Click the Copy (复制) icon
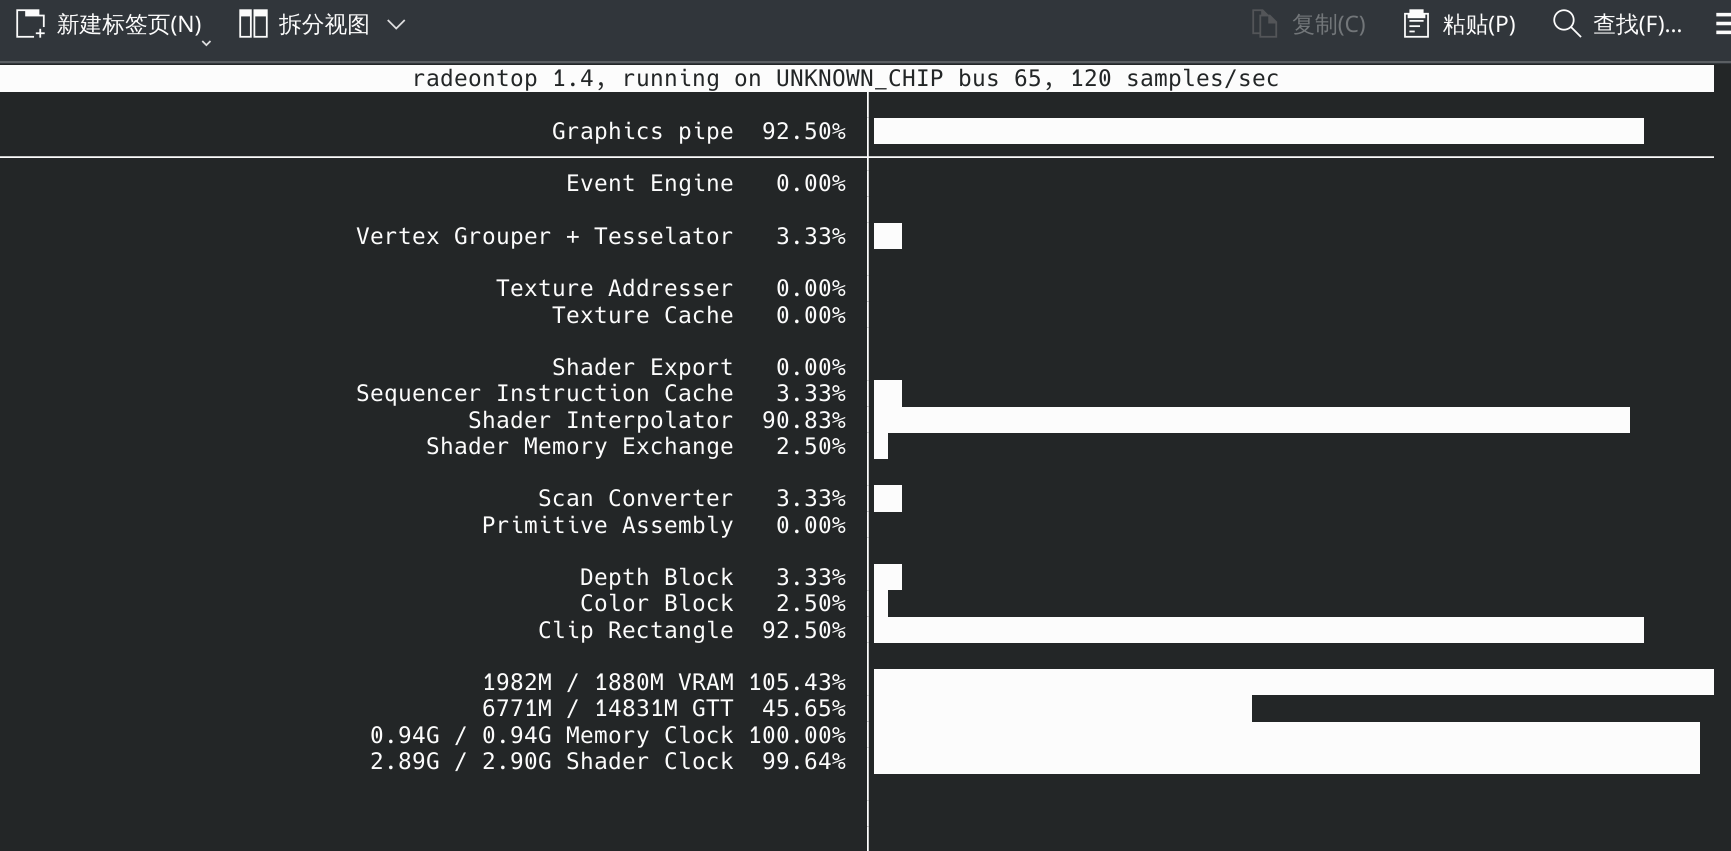Screen dimensions: 1731x851 (x=1264, y=24)
